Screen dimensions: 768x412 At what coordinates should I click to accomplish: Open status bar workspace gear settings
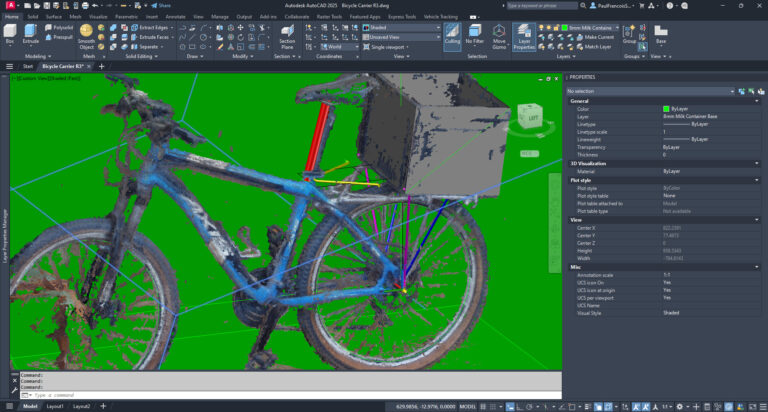point(679,407)
